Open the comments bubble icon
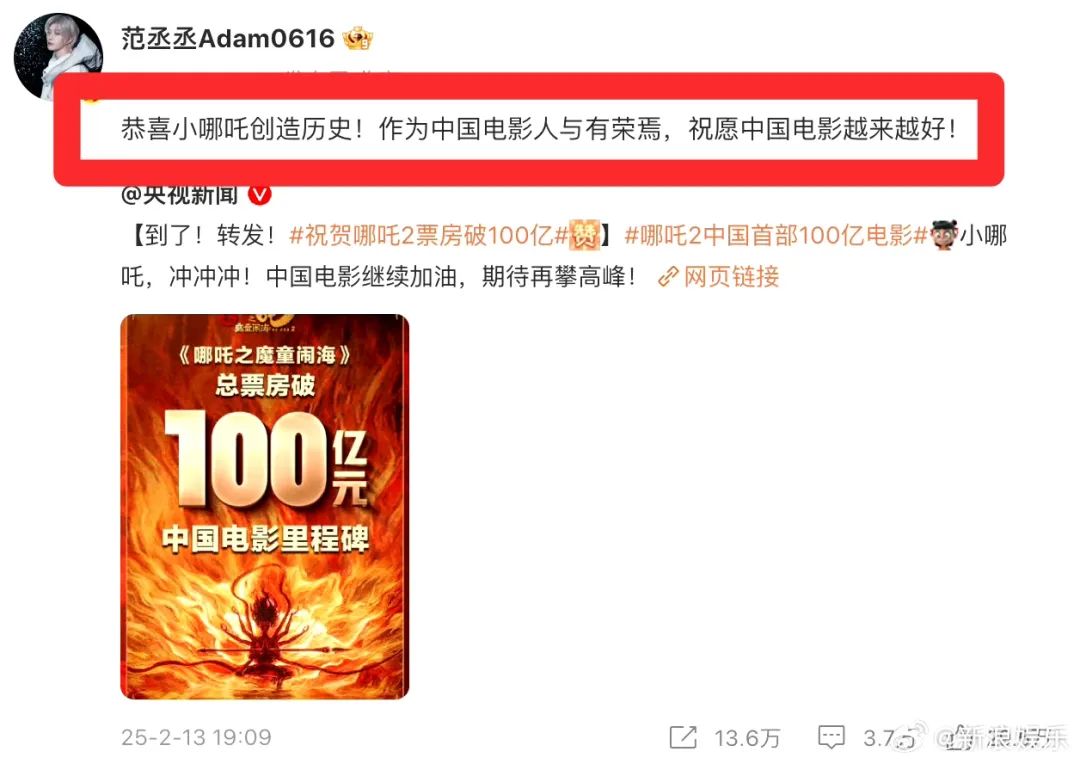The image size is (1080, 764). click(831, 738)
